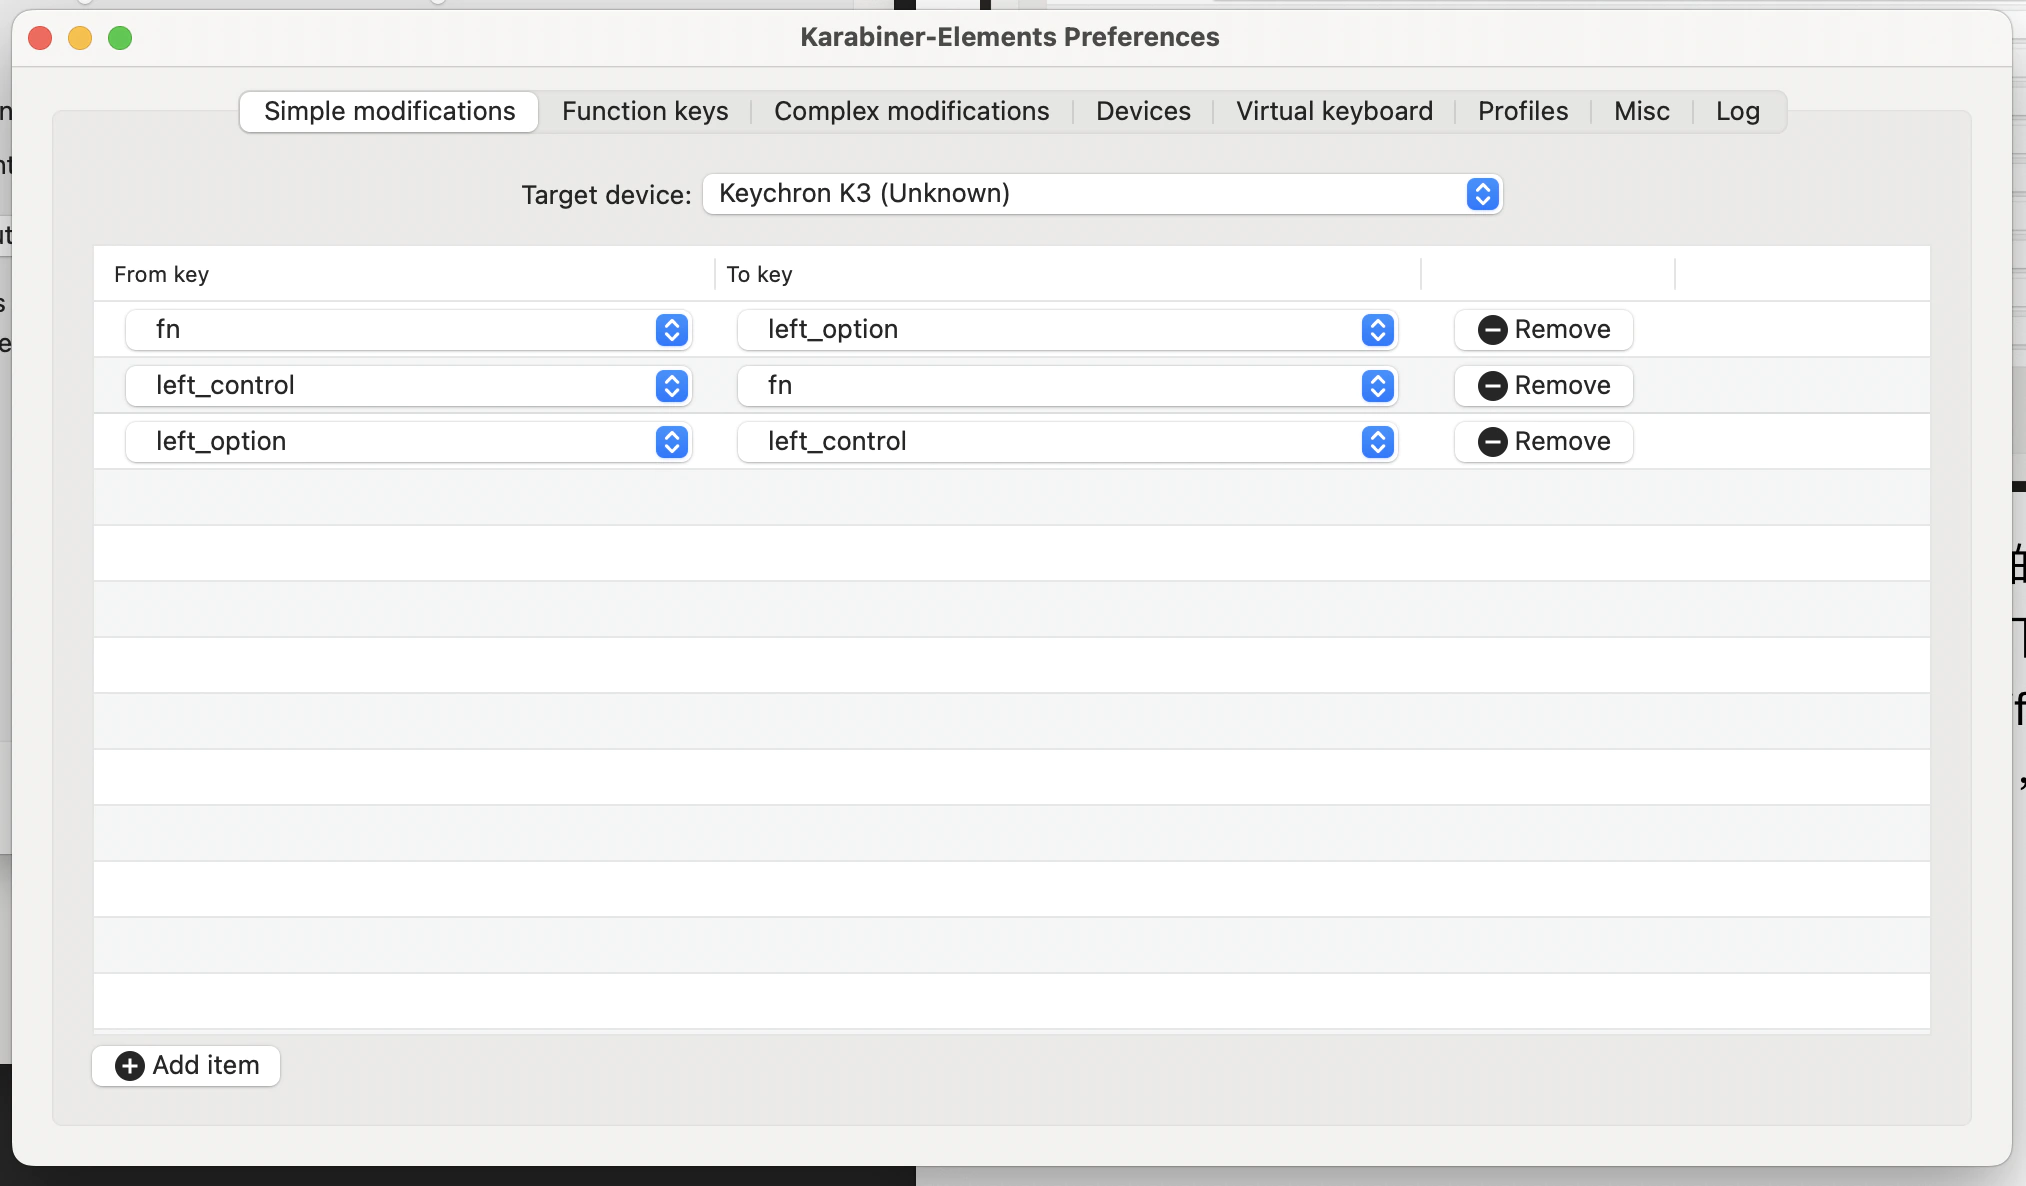
Task: Click the minus icon in the left_option row
Action: point(1492,442)
